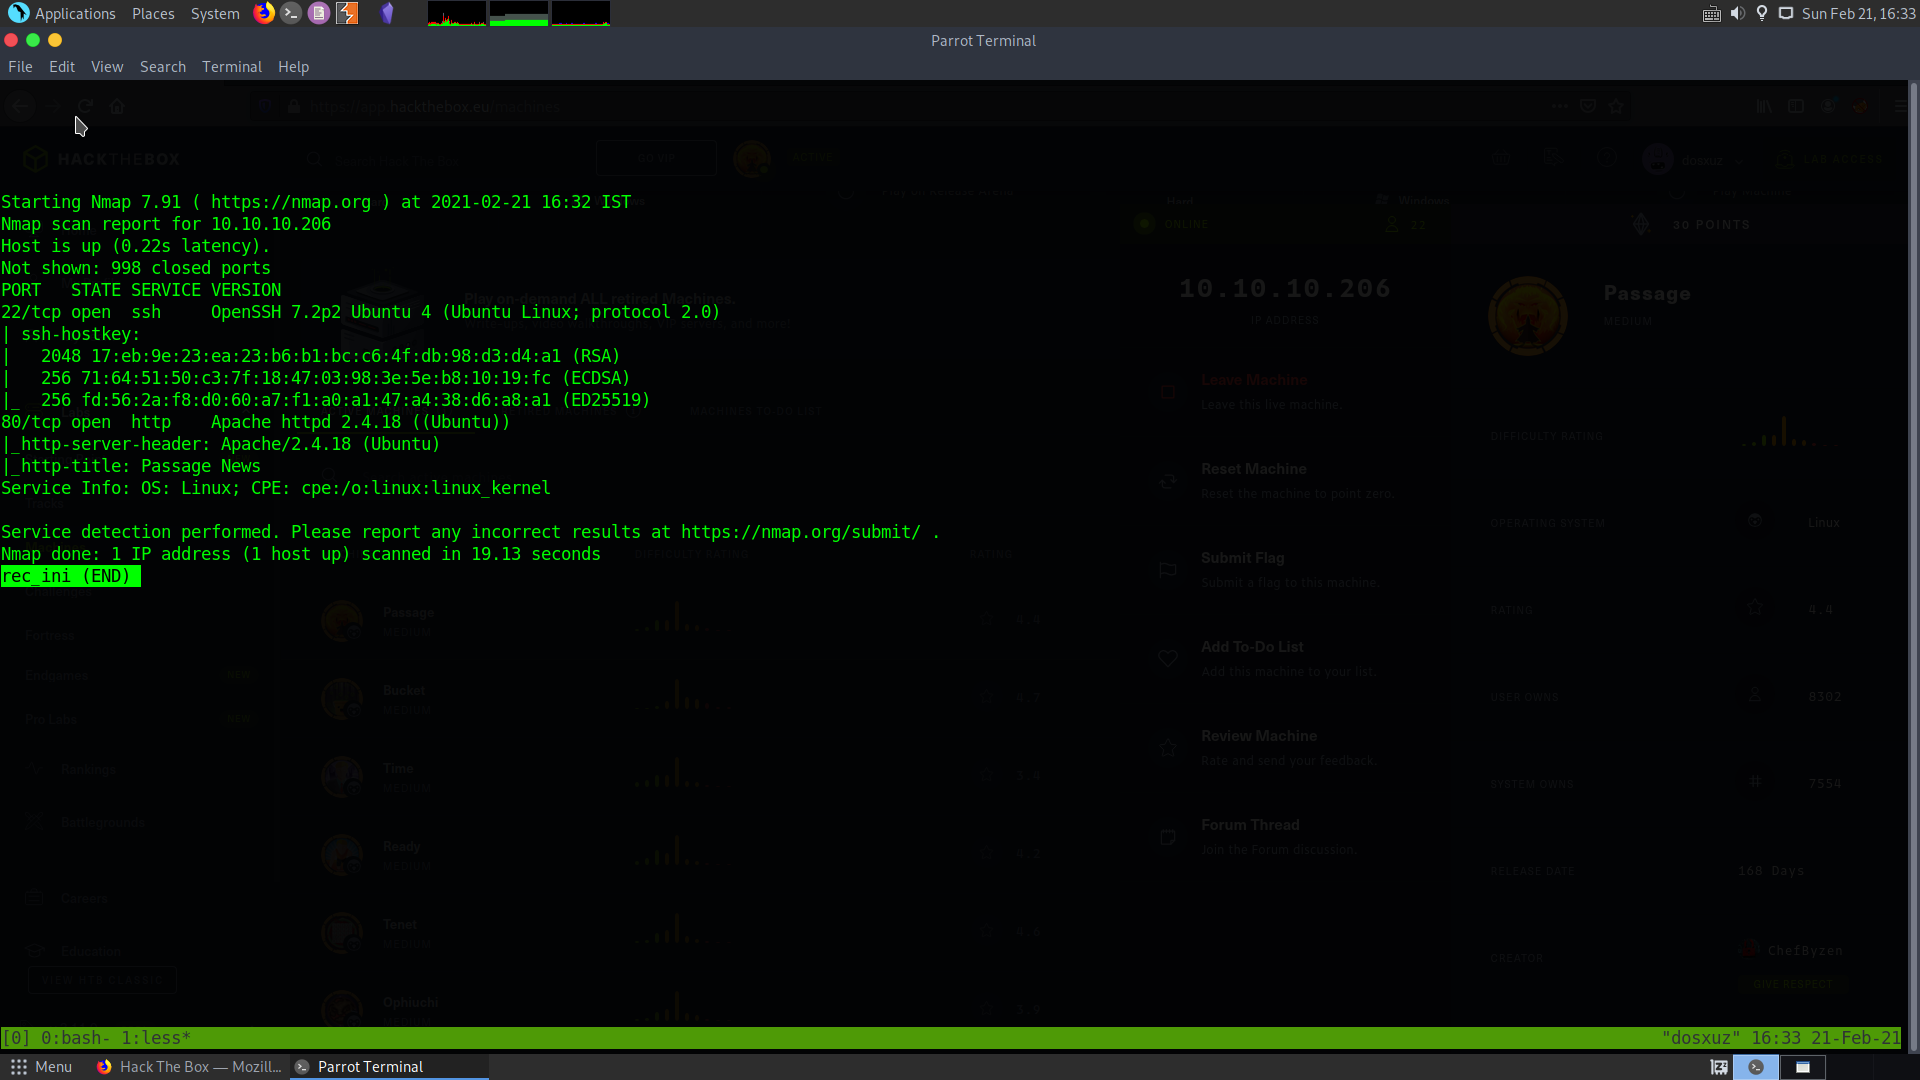
Task: Expand the Places menu
Action: pyautogui.click(x=153, y=14)
